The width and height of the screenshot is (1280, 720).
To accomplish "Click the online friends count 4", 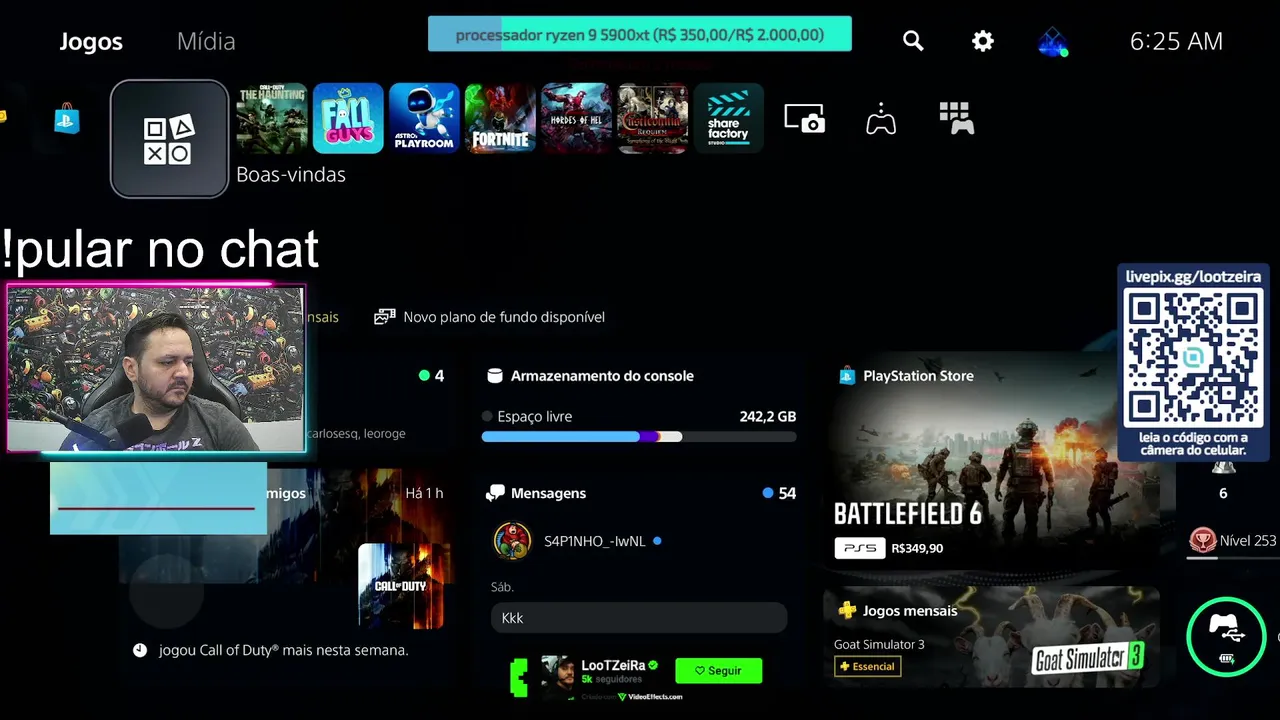I will point(432,376).
